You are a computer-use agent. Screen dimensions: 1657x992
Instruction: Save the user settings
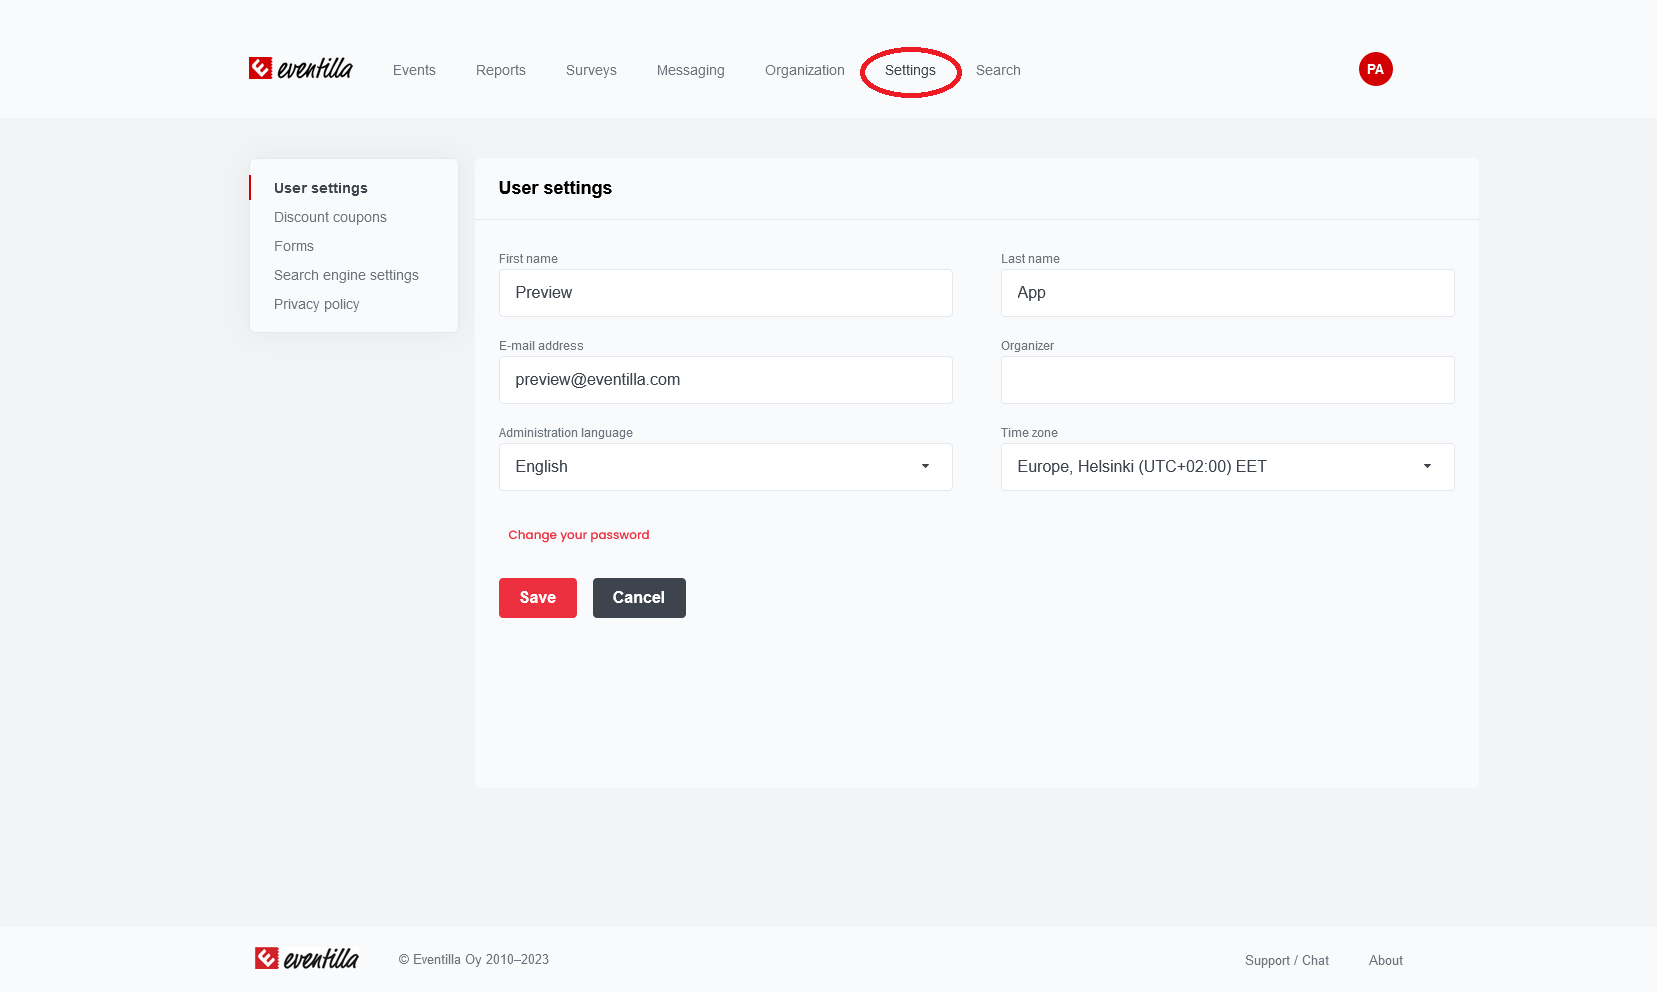coord(538,598)
